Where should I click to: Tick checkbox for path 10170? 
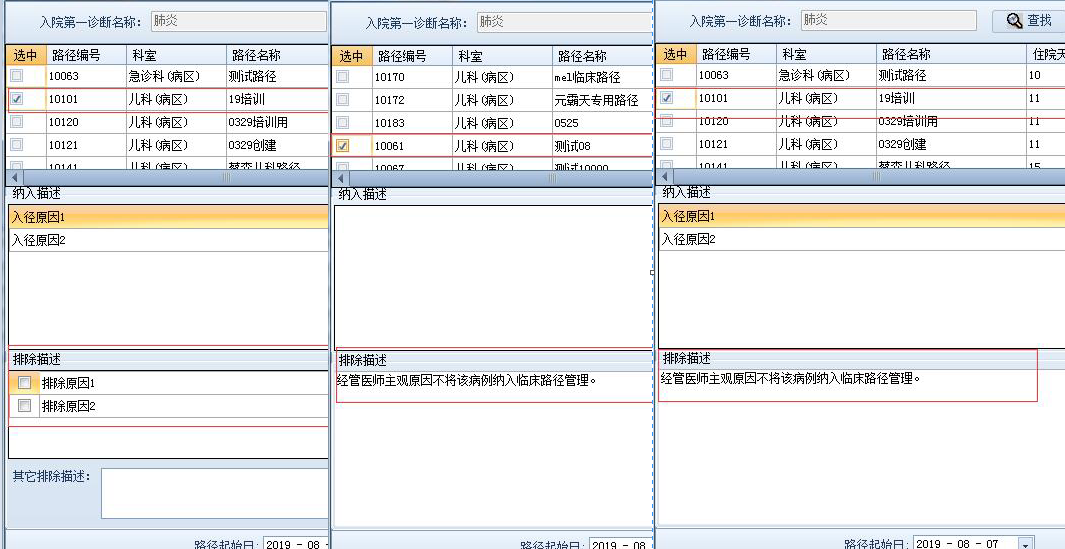343,77
